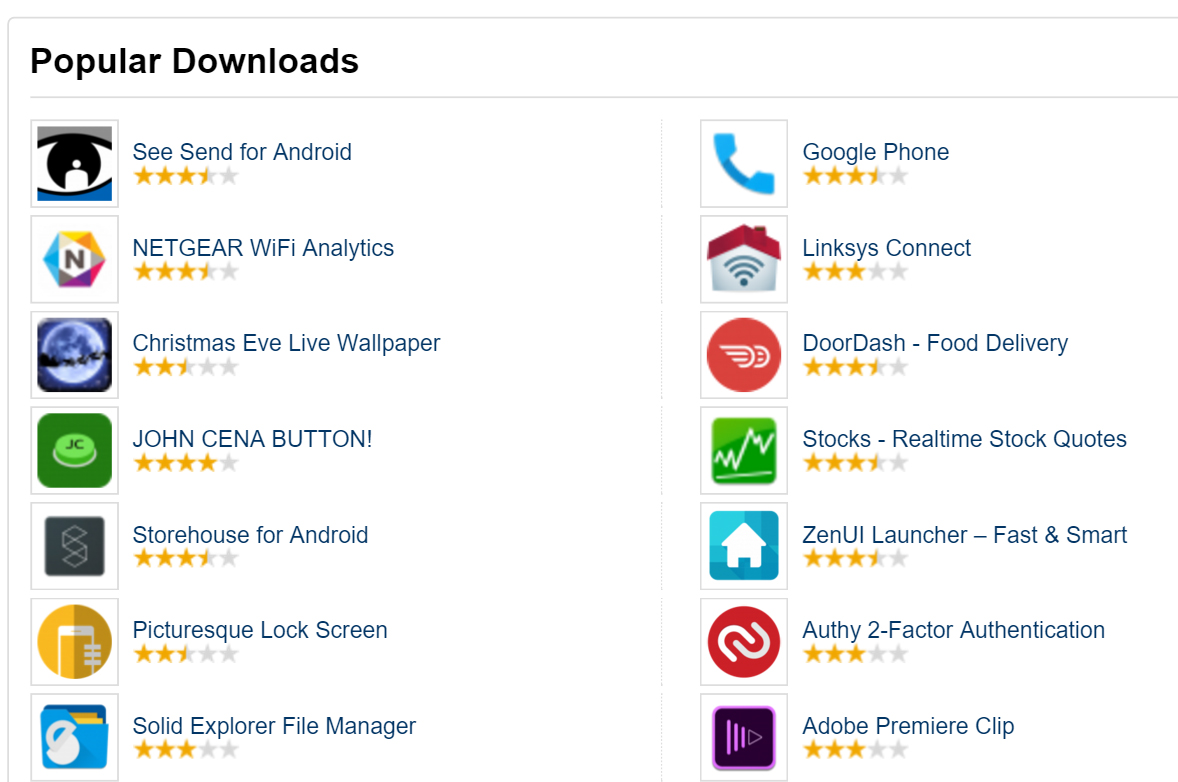Click the Google Phone star rating
This screenshot has height=782, width=1178.
point(855,176)
